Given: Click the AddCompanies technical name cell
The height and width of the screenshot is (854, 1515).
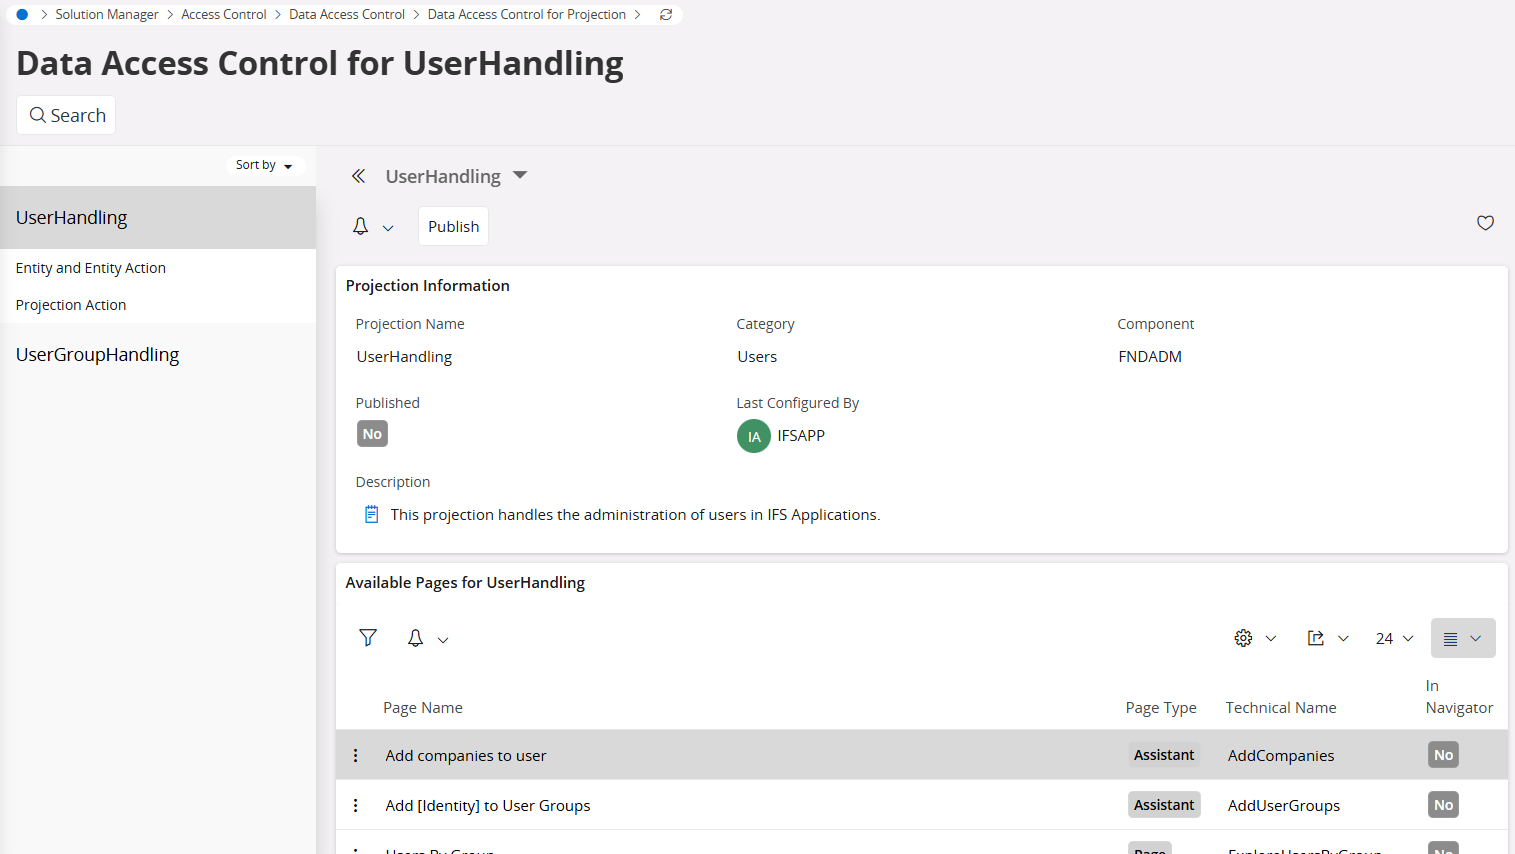Looking at the screenshot, I should [1281, 756].
